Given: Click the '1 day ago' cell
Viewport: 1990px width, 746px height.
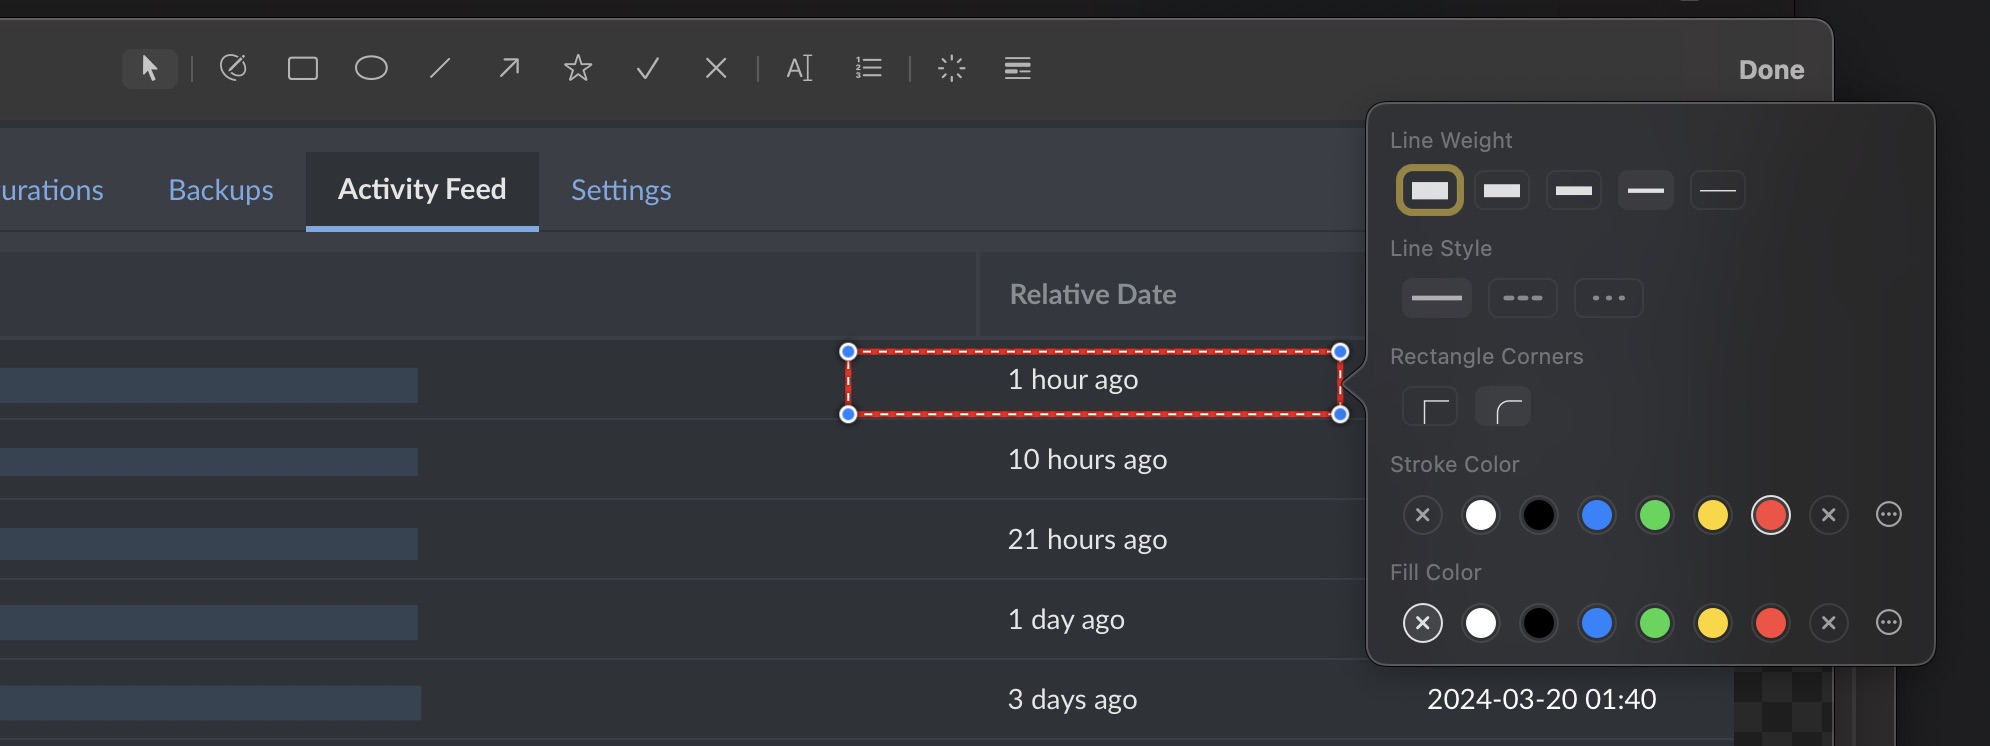Looking at the screenshot, I should coord(1066,619).
